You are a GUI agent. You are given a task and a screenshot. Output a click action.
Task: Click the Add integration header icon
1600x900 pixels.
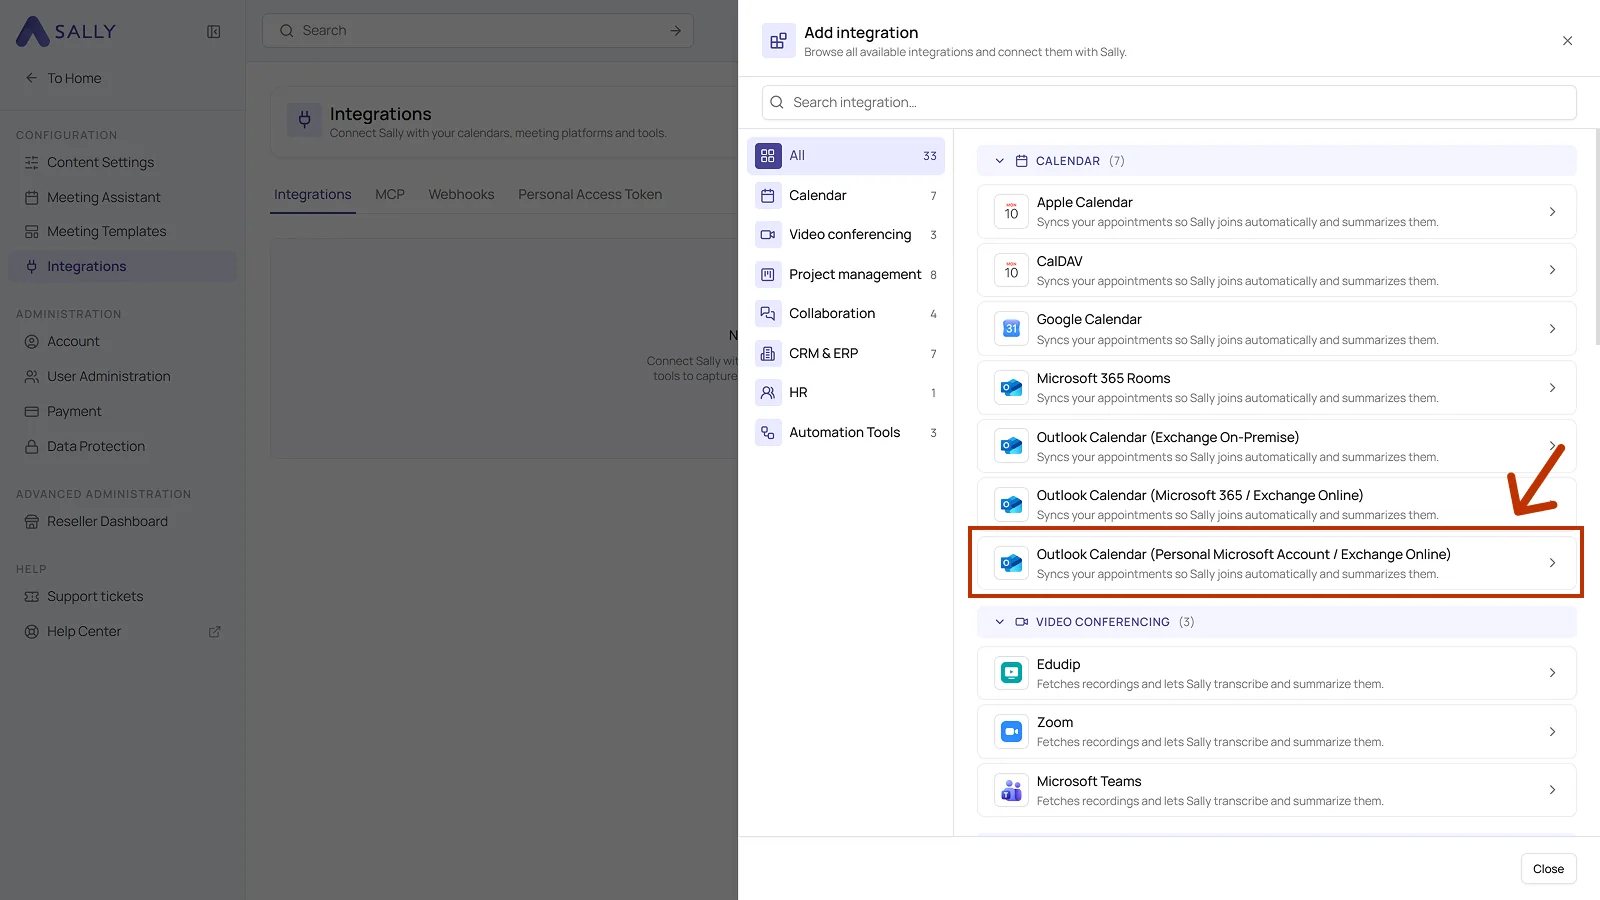[778, 41]
